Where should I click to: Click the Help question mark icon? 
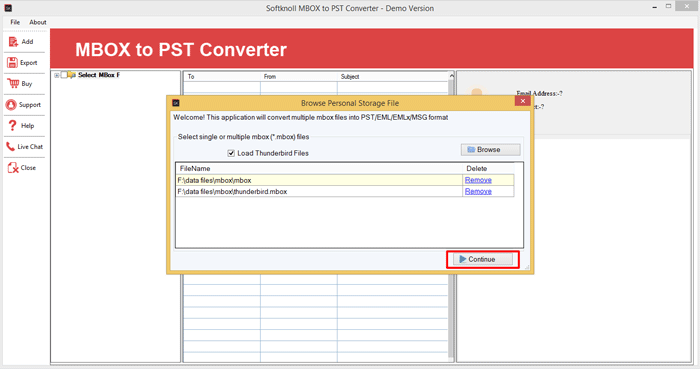pos(12,126)
